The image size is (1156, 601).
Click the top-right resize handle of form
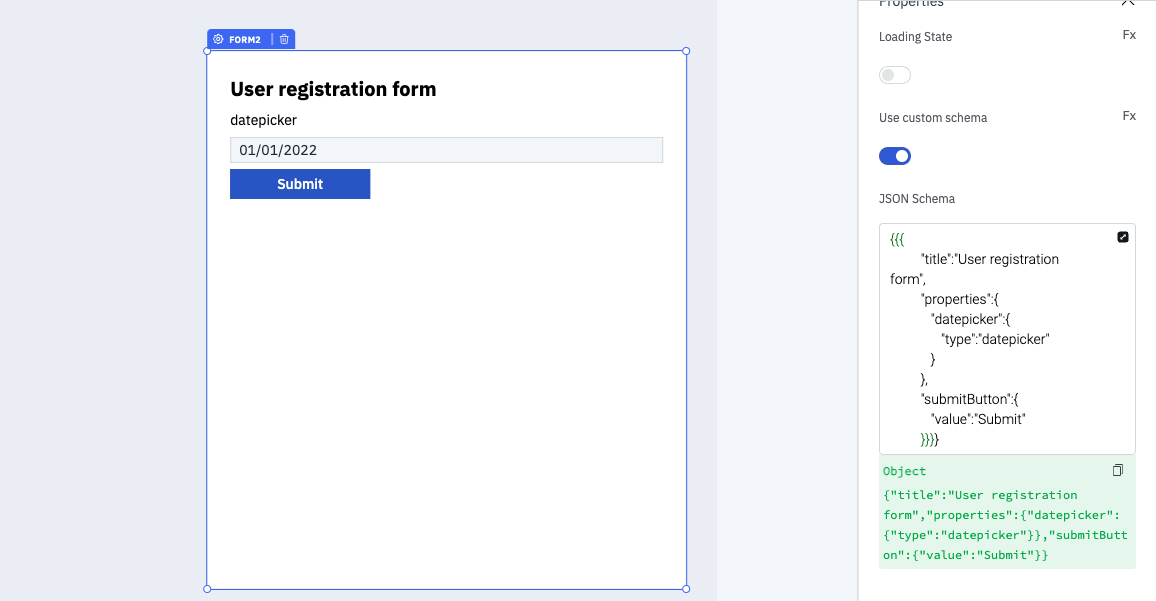[x=686, y=51]
